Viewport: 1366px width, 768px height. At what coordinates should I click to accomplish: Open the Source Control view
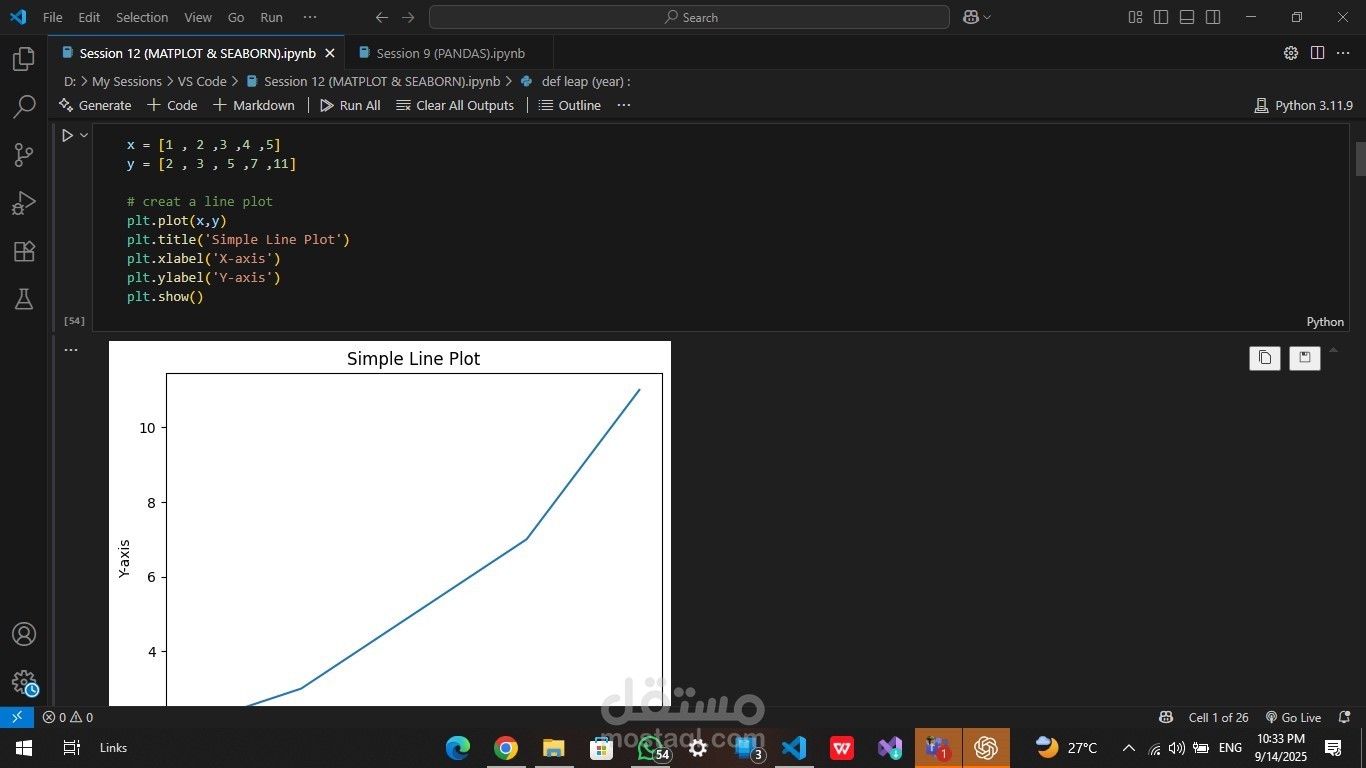pos(24,155)
